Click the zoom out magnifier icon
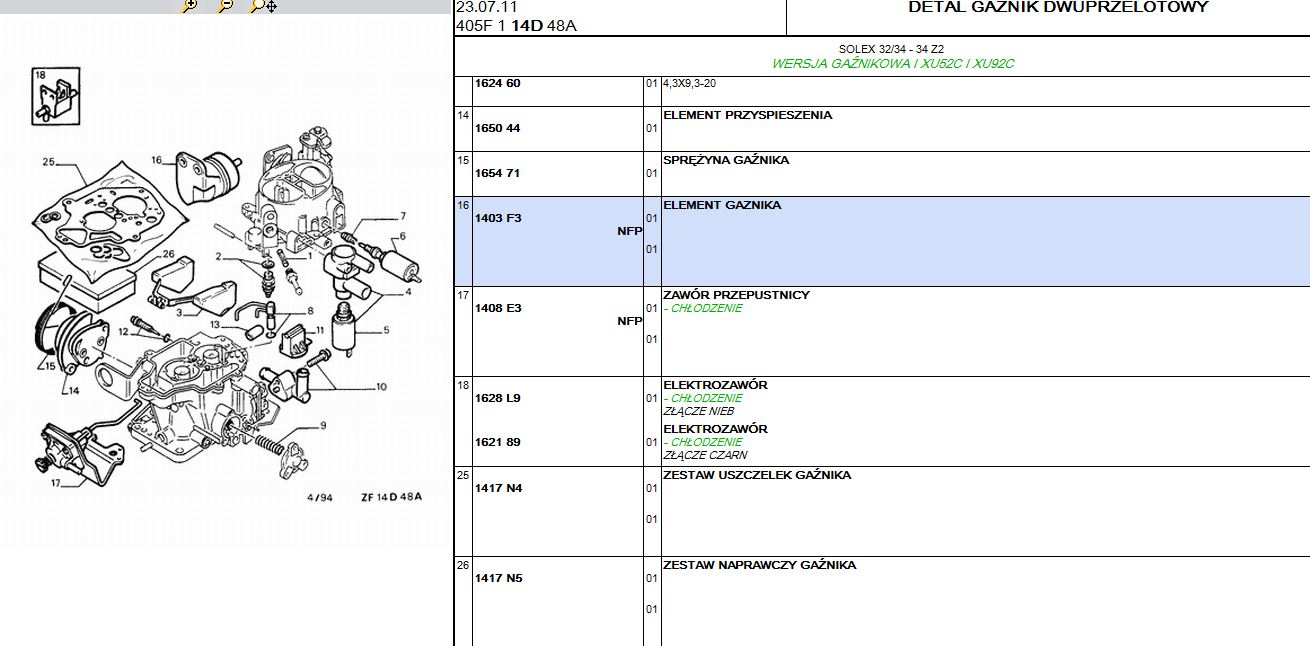The image size is (1310, 646). [225, 6]
